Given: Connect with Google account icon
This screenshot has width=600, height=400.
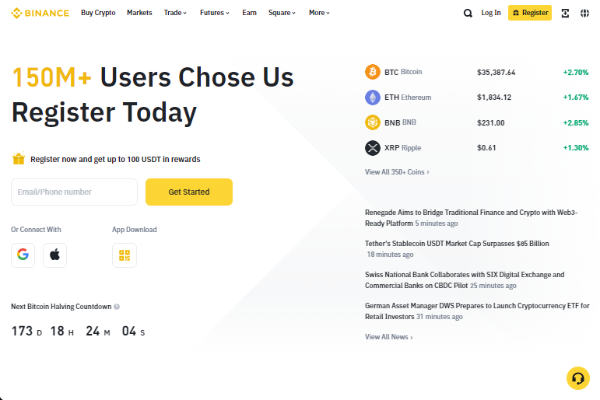Looking at the screenshot, I should (23, 255).
